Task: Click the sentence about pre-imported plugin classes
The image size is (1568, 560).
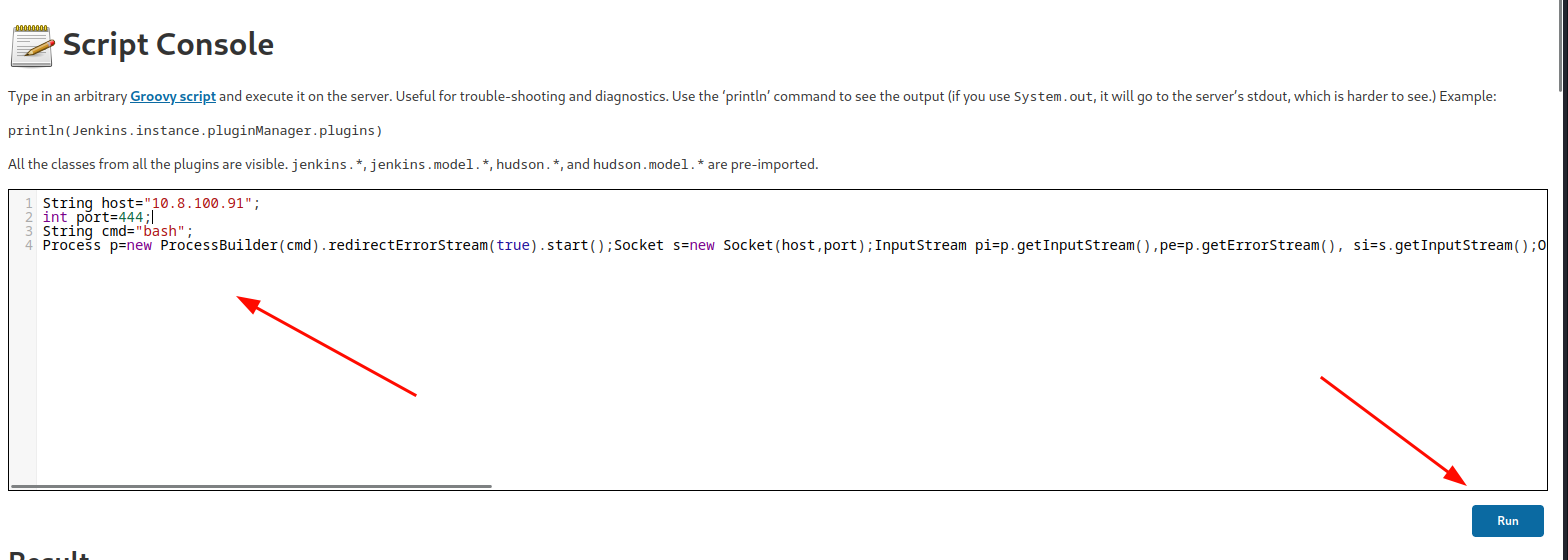Action: (413, 164)
